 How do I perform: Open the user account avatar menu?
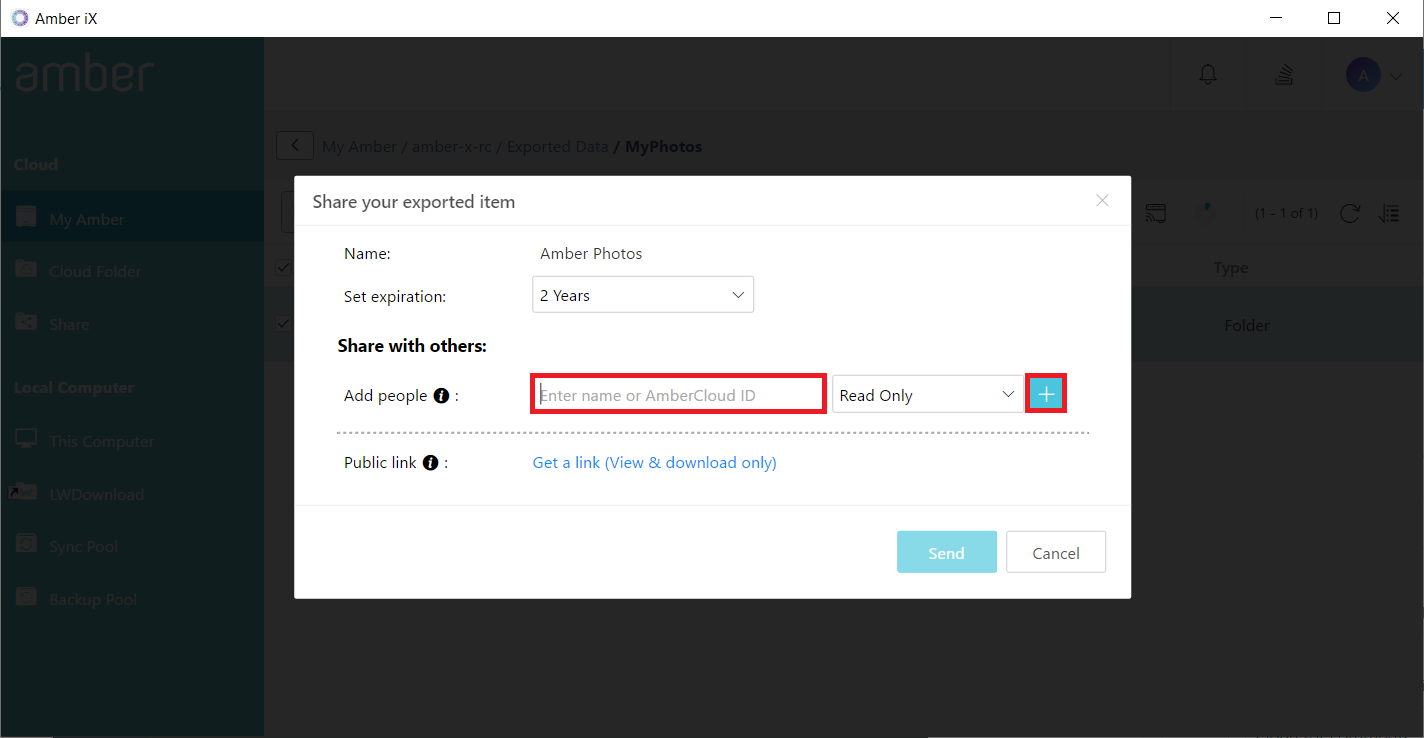[1375, 74]
